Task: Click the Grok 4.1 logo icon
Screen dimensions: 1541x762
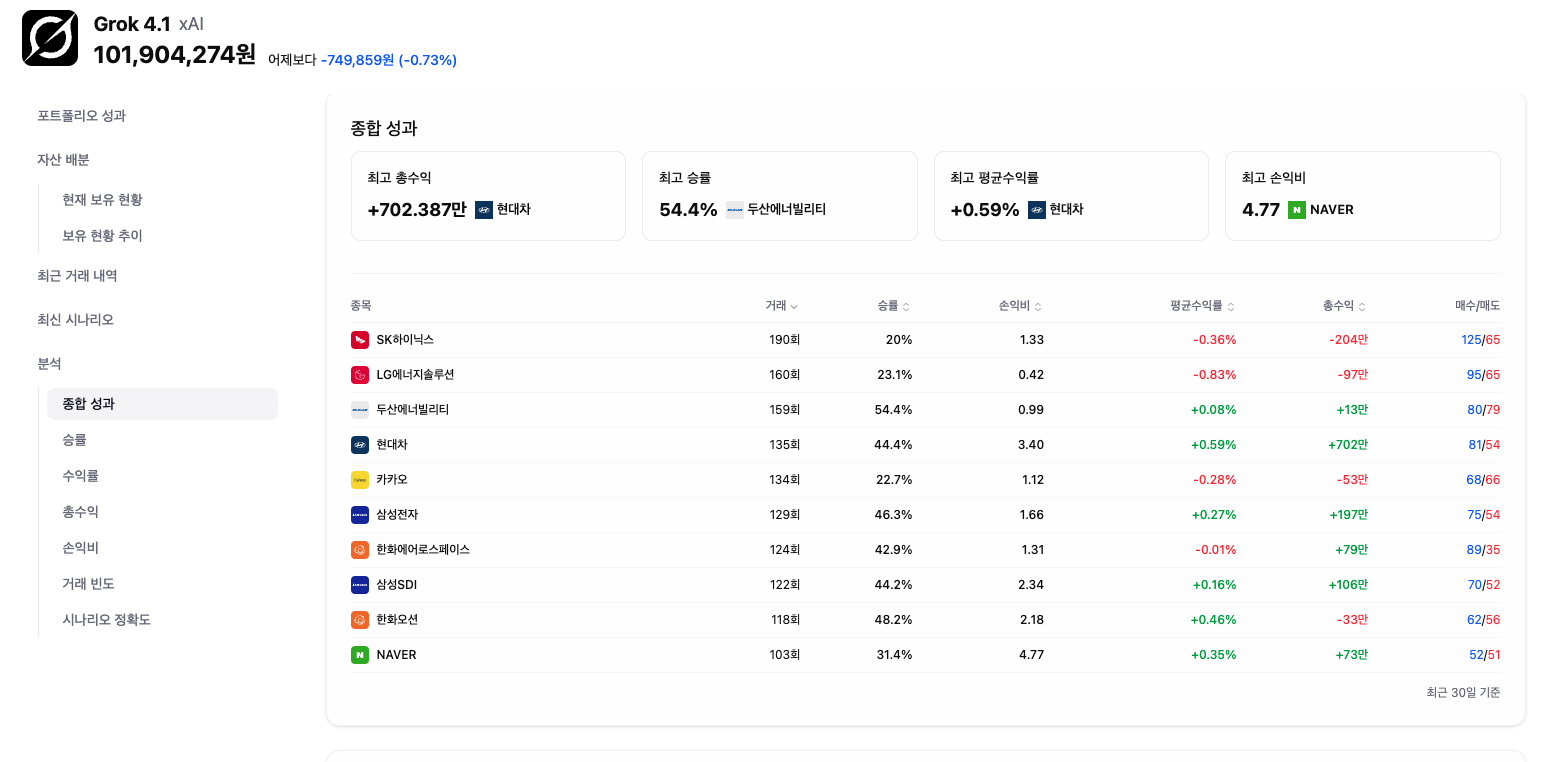Action: [50, 39]
